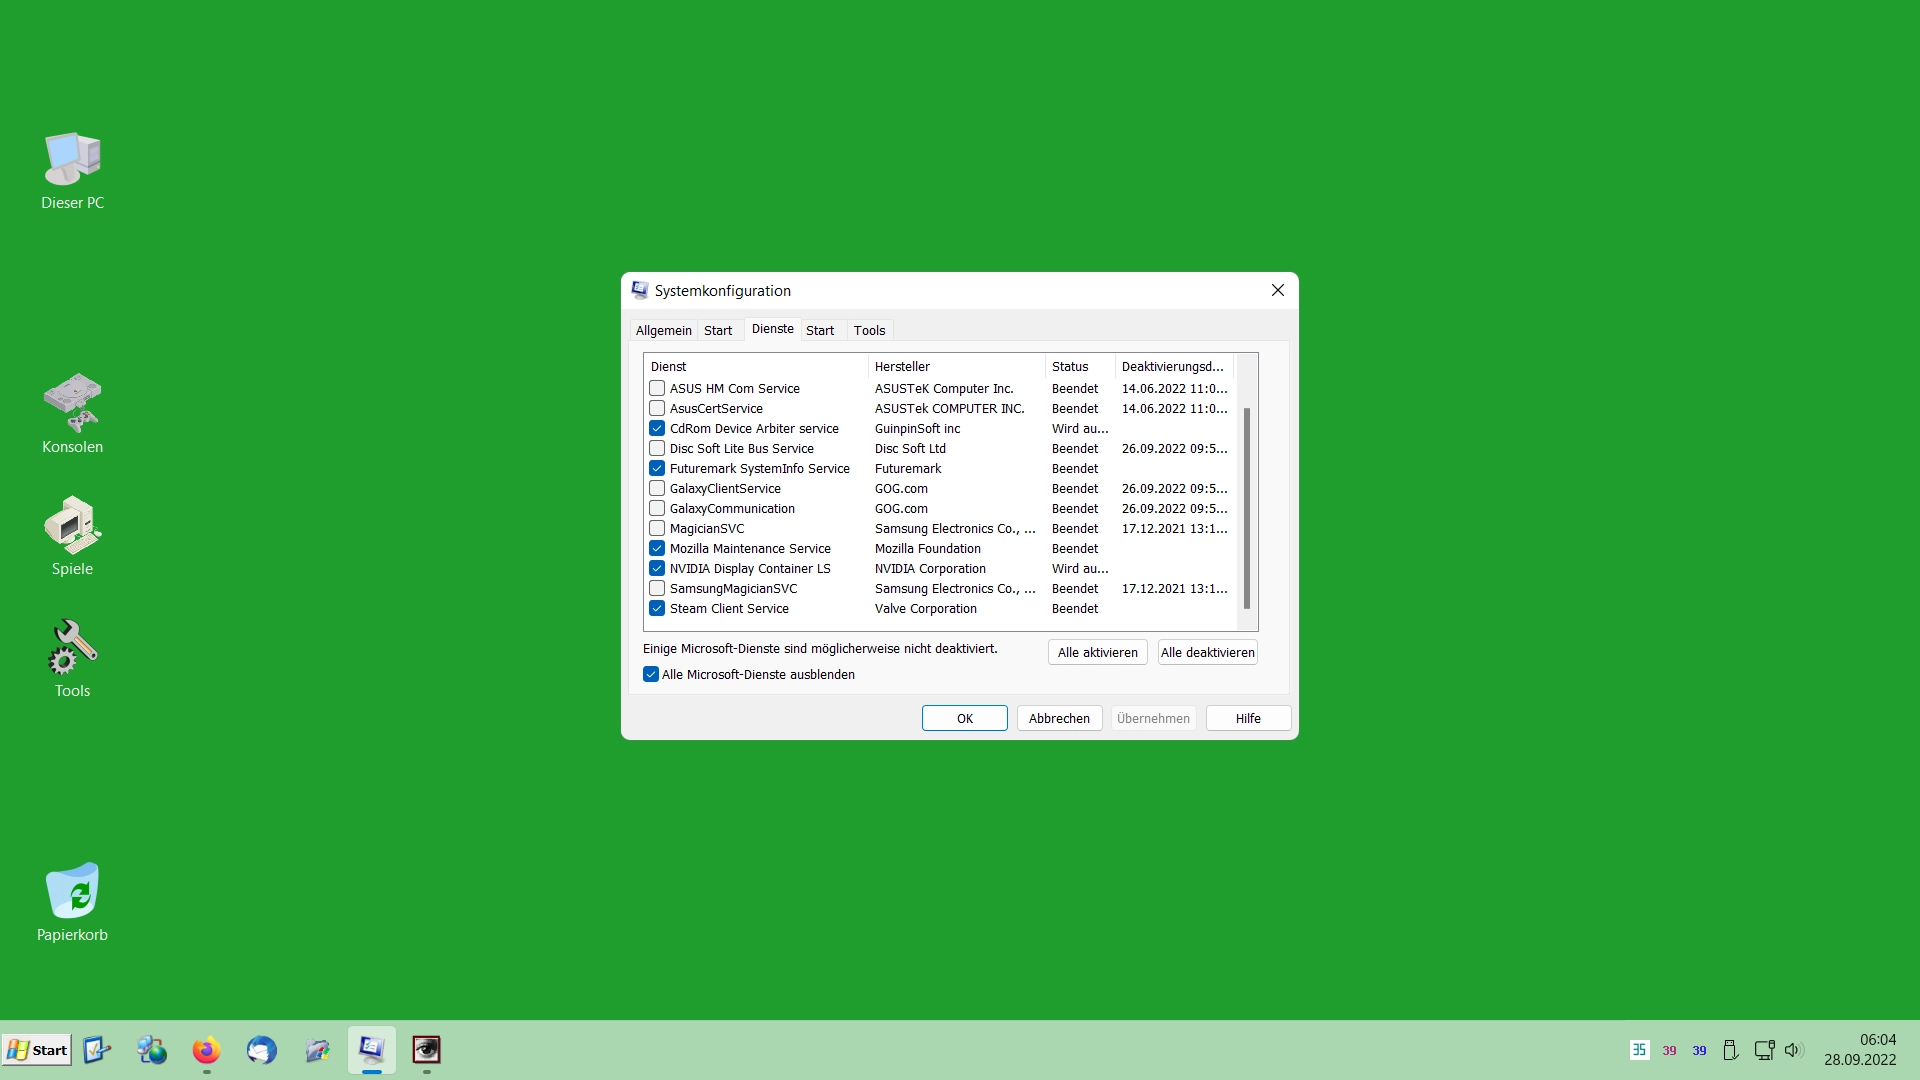Enable the ASUS HM Com Service checkbox
Image resolution: width=1920 pixels, height=1080 pixels.
pos(657,389)
